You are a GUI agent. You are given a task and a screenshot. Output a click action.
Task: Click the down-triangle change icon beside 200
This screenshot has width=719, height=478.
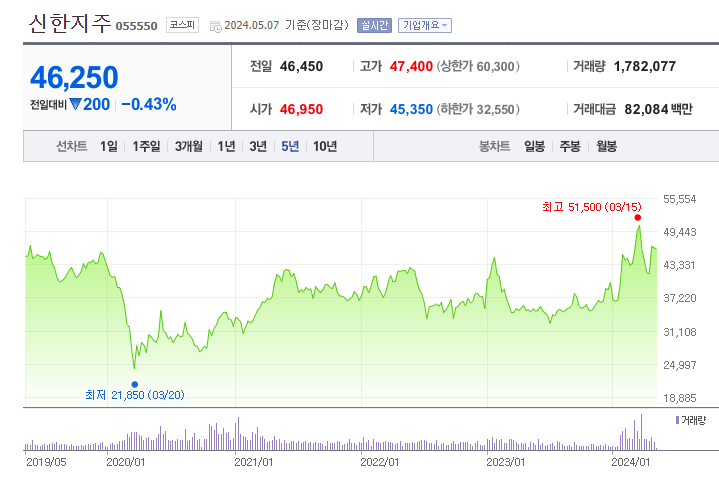(75, 104)
